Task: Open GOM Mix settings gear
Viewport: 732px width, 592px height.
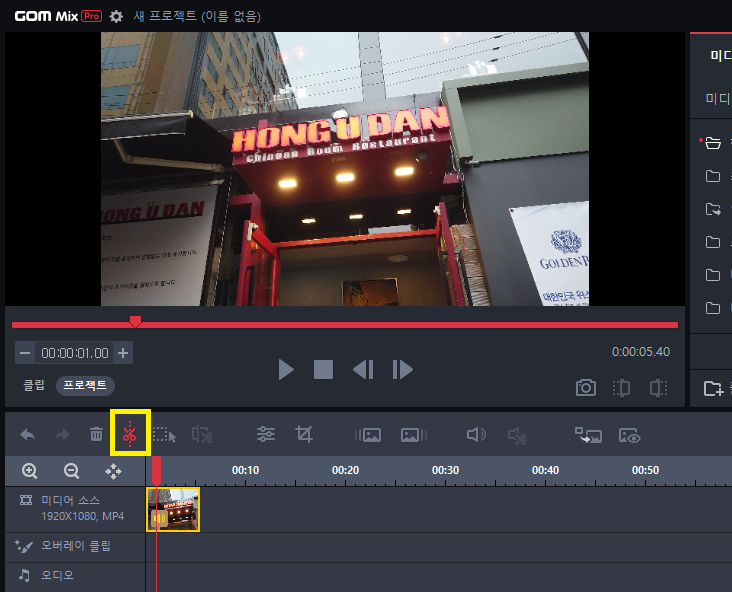Action: 116,17
